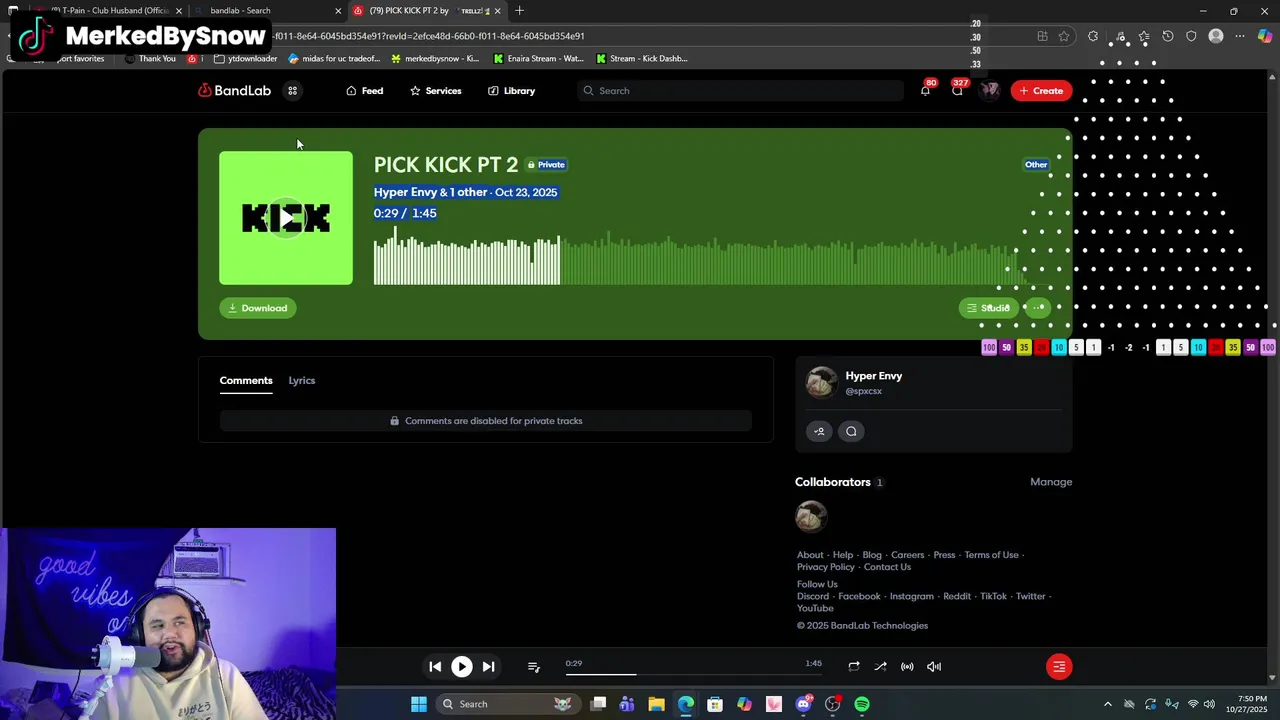Switch to the Lyrics tab
Viewport: 1280px width, 720px height.
(x=302, y=381)
